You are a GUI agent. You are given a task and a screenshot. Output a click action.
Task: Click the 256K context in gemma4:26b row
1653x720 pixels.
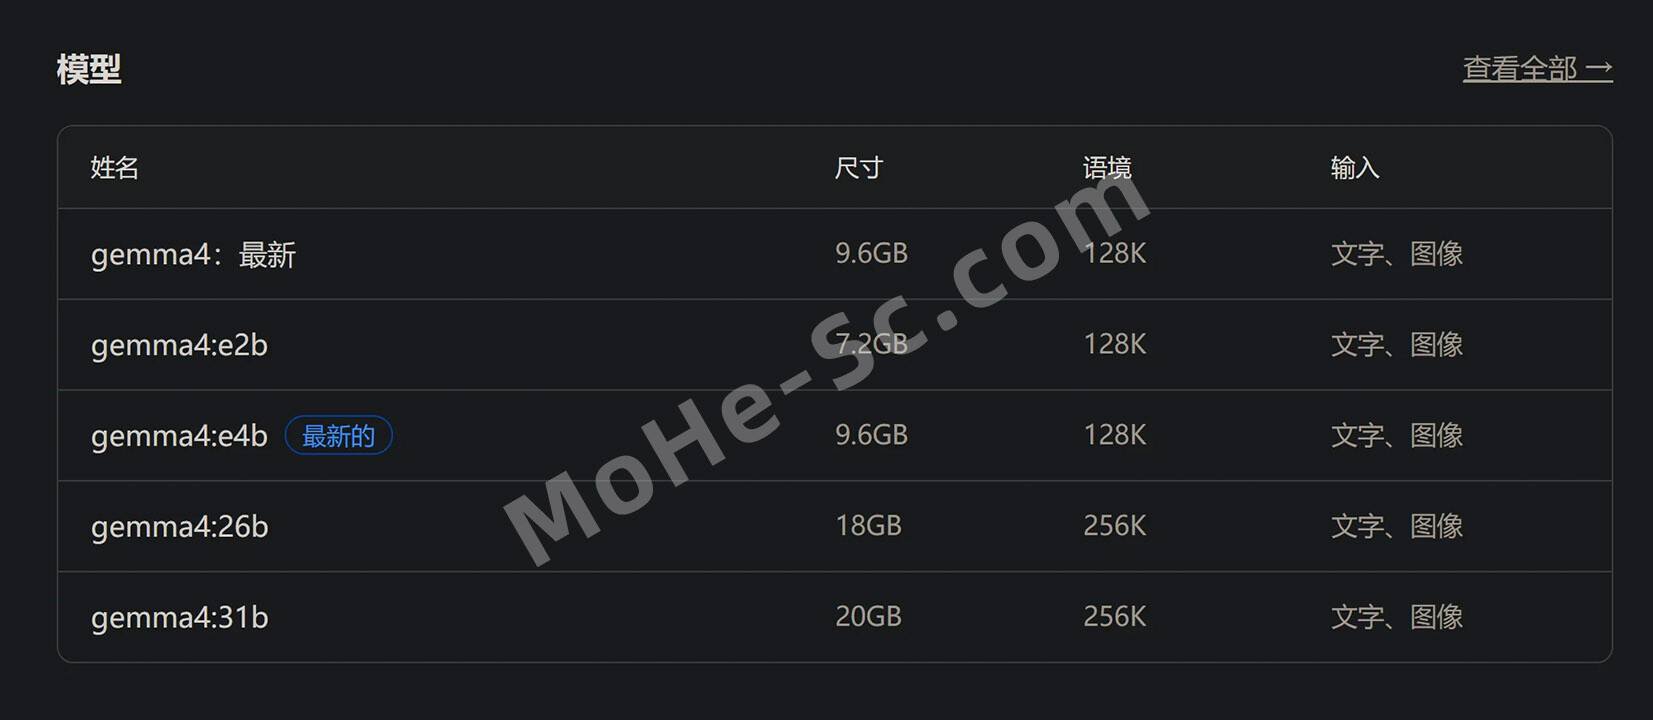1115,526
